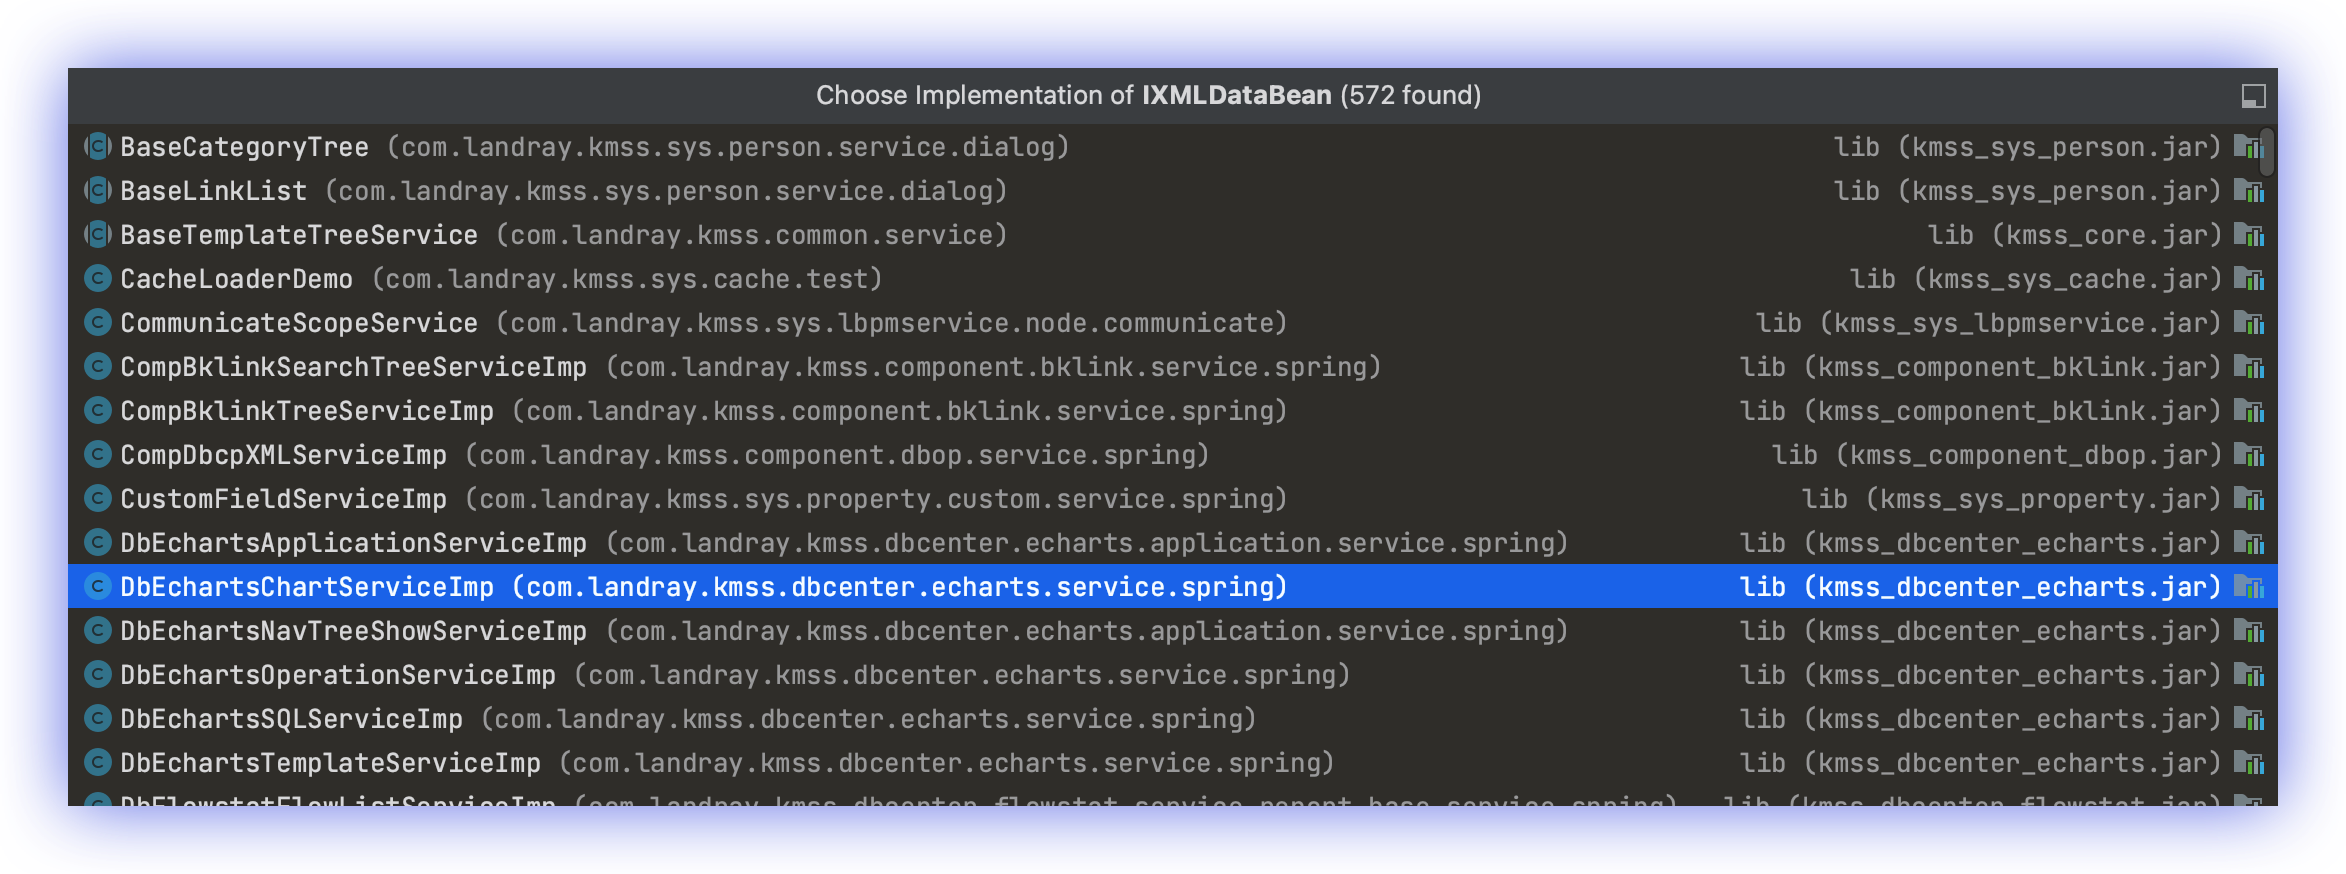Select DbEchartsNavTreeShowServiceImp entry
Image resolution: width=2346 pixels, height=874 pixels.
point(1173,631)
